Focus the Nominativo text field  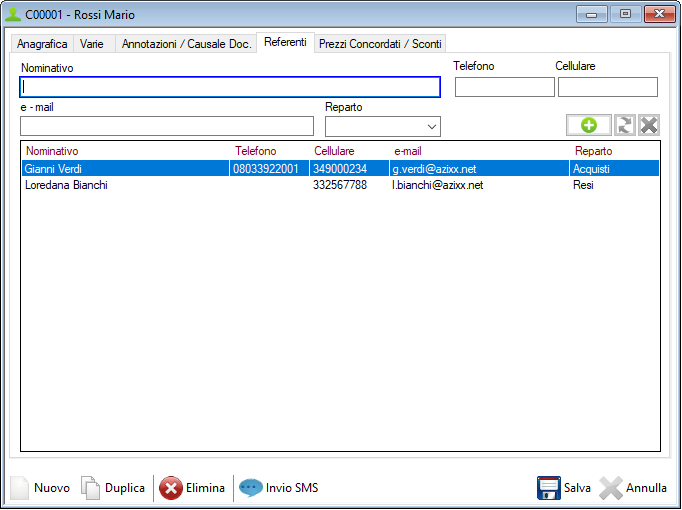pos(230,87)
